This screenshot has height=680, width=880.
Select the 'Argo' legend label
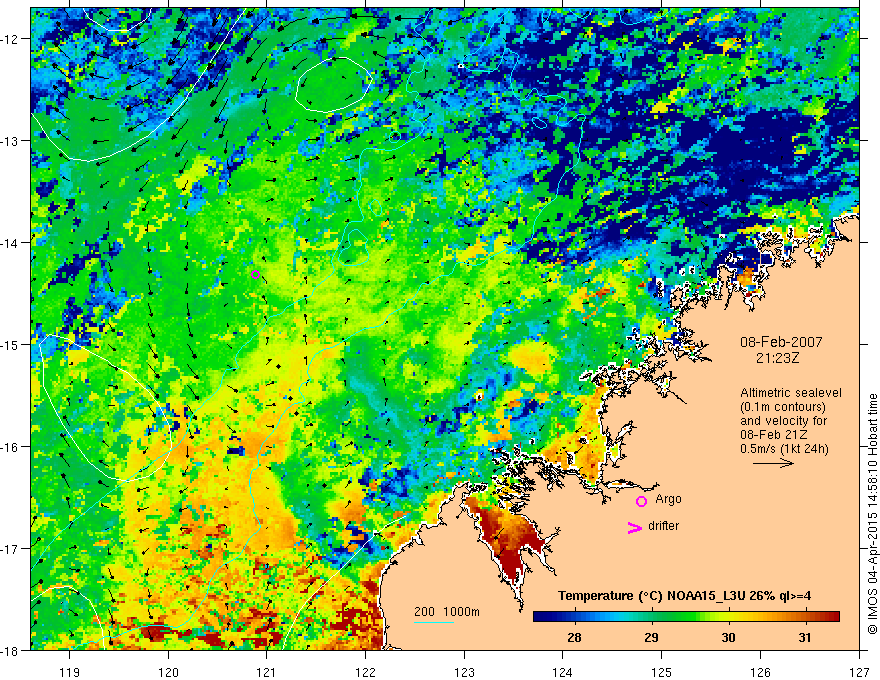668,499
